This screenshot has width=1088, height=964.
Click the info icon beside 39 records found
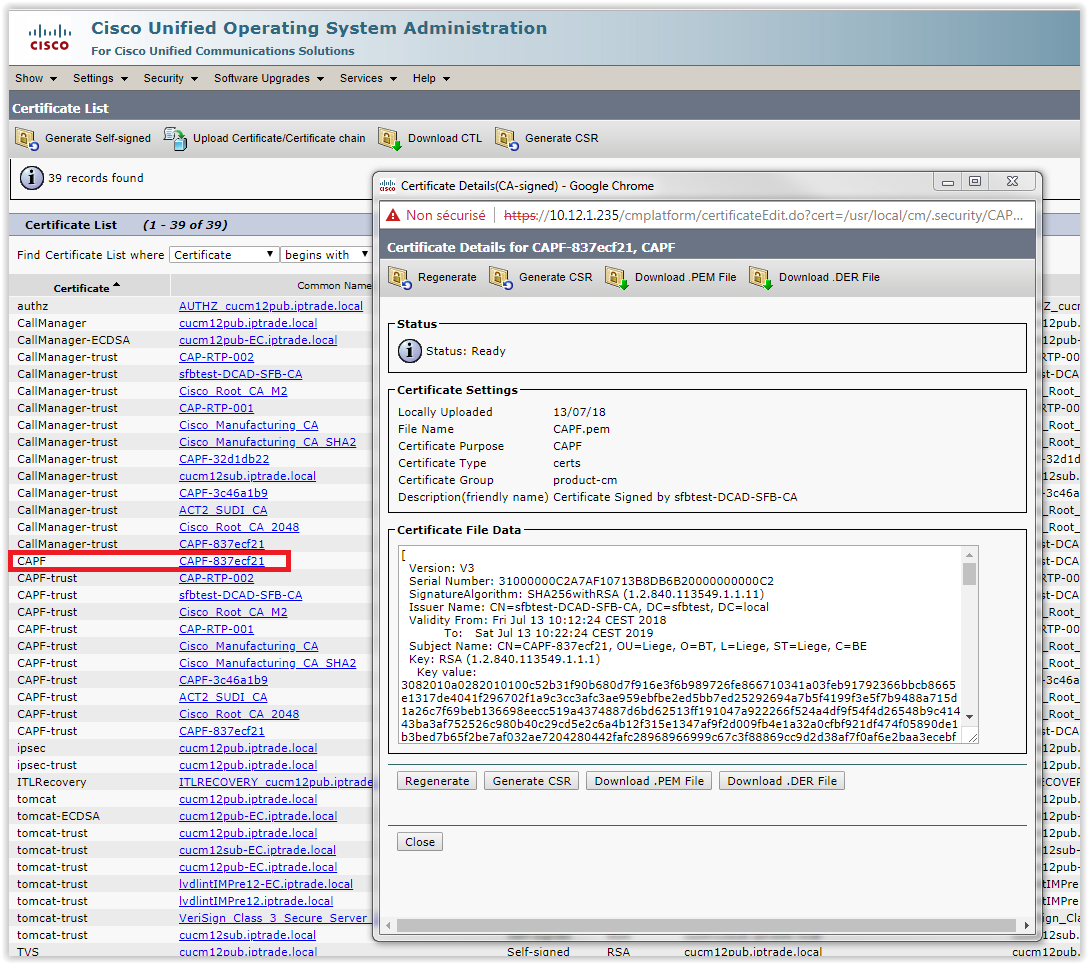tap(31, 178)
